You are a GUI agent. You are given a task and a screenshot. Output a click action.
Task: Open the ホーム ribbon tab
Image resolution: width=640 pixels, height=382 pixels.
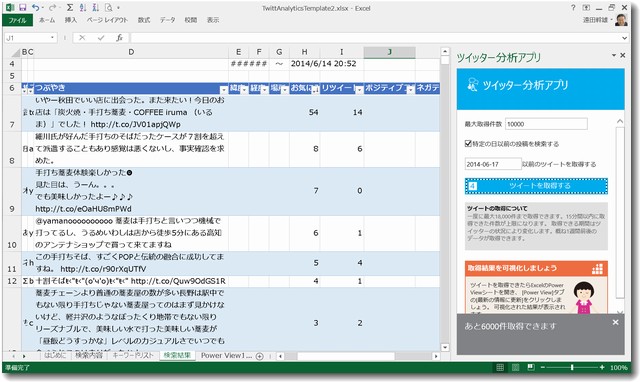pos(47,20)
